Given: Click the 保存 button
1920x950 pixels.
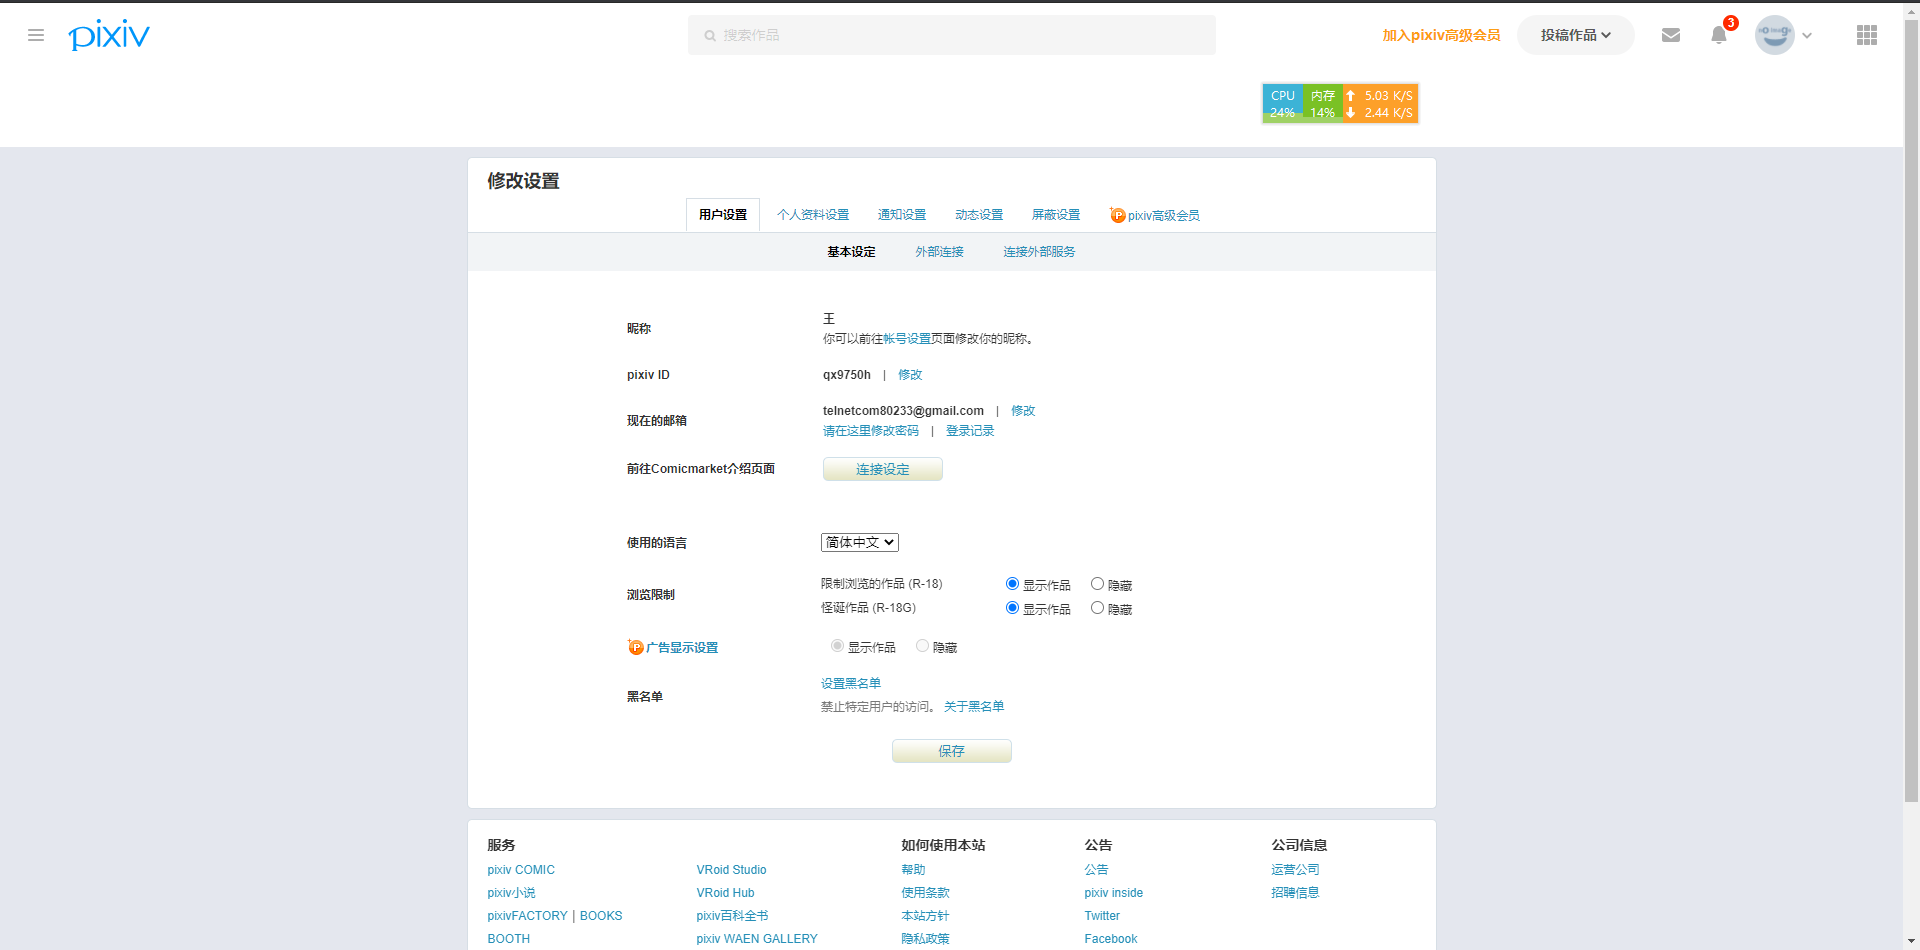Looking at the screenshot, I should pyautogui.click(x=951, y=751).
